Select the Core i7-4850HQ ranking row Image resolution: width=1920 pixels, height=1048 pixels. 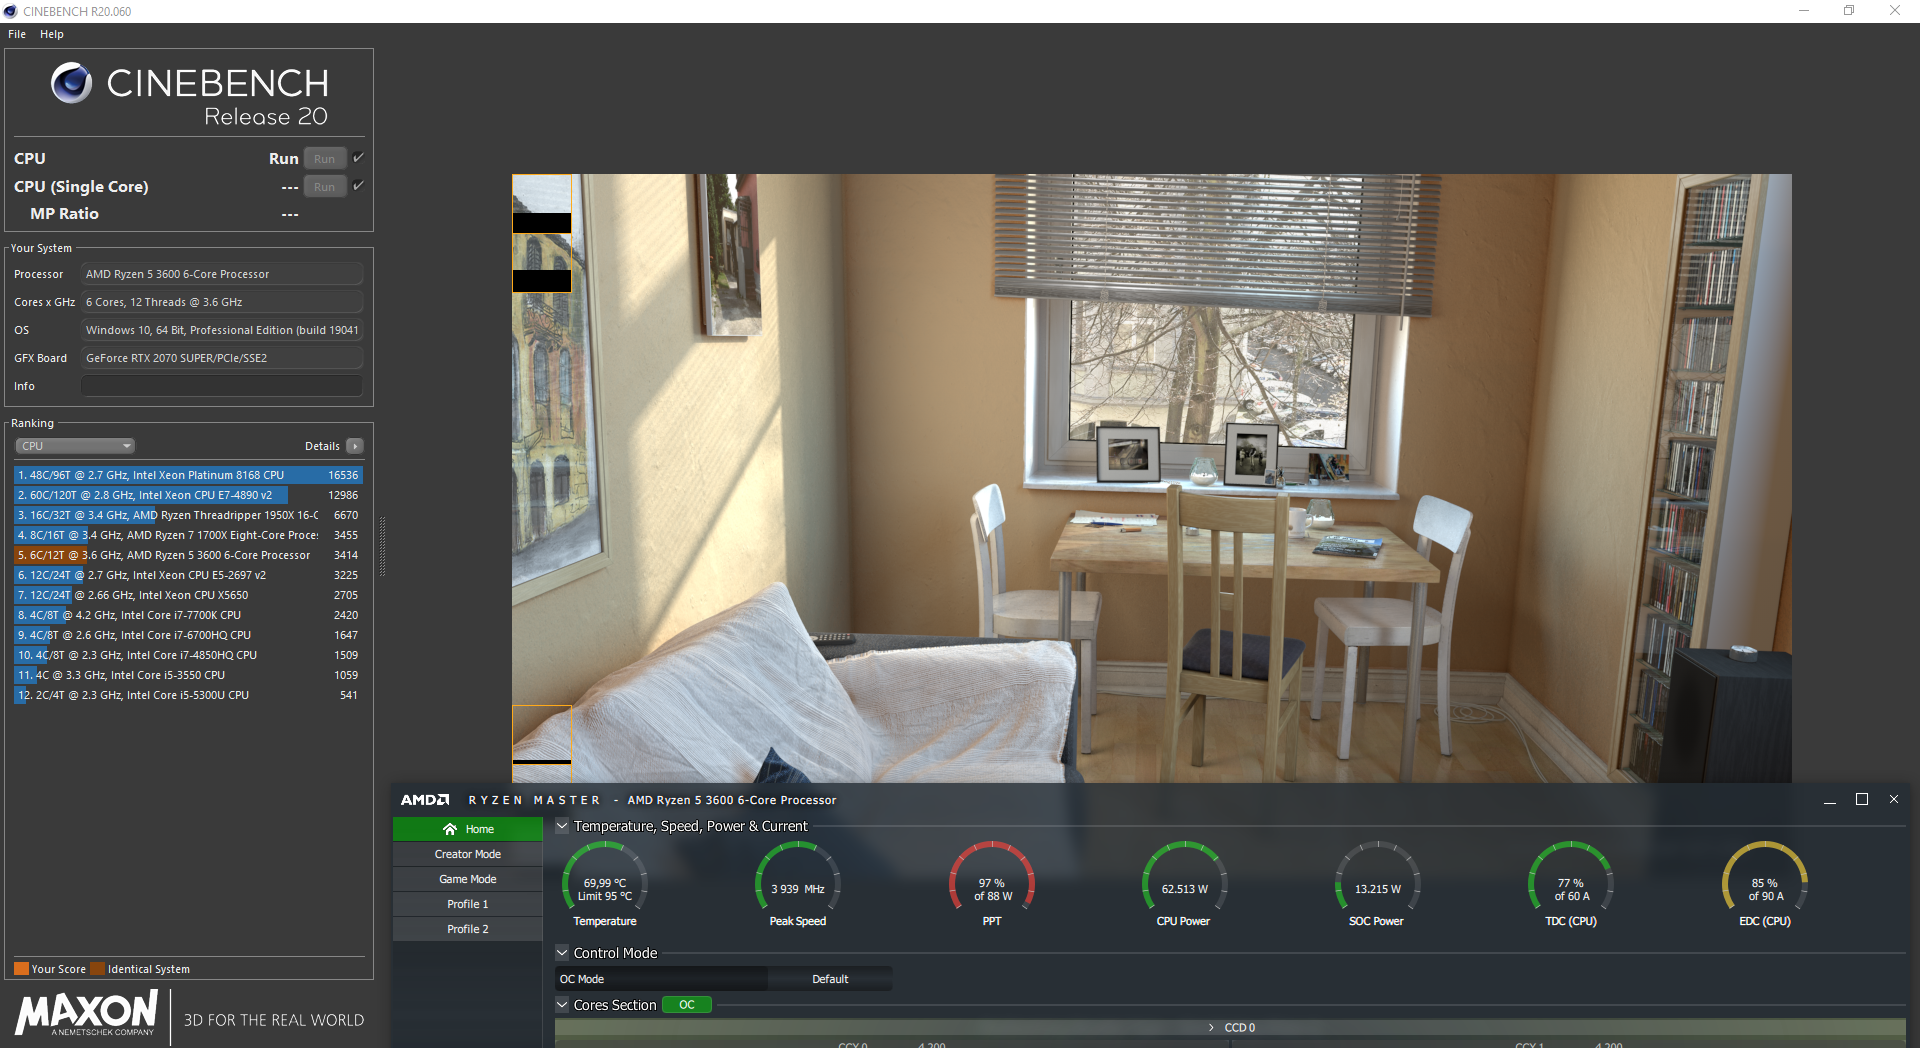pos(188,655)
